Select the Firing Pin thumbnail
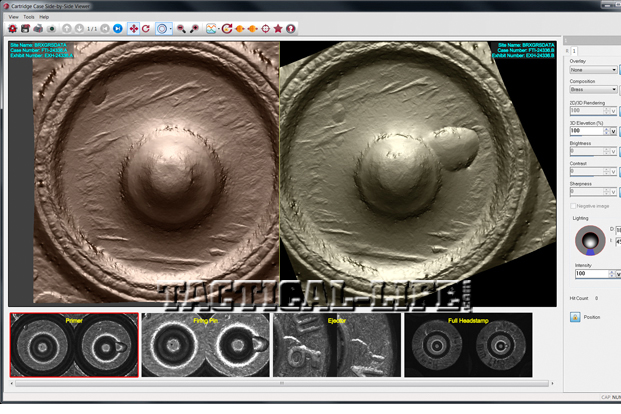This screenshot has width=621, height=414. [205, 346]
